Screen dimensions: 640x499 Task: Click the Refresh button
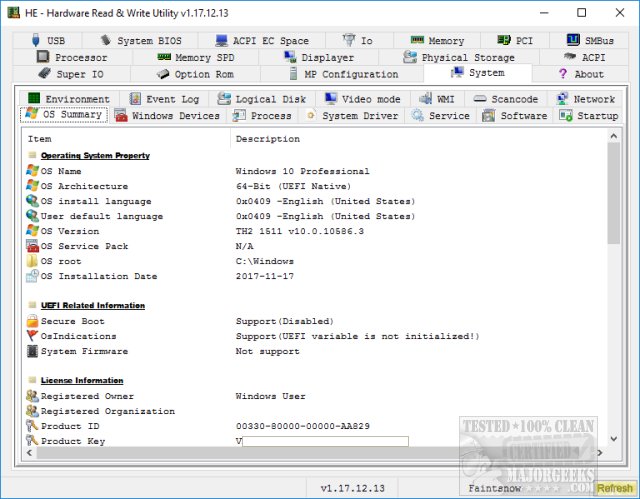615,488
